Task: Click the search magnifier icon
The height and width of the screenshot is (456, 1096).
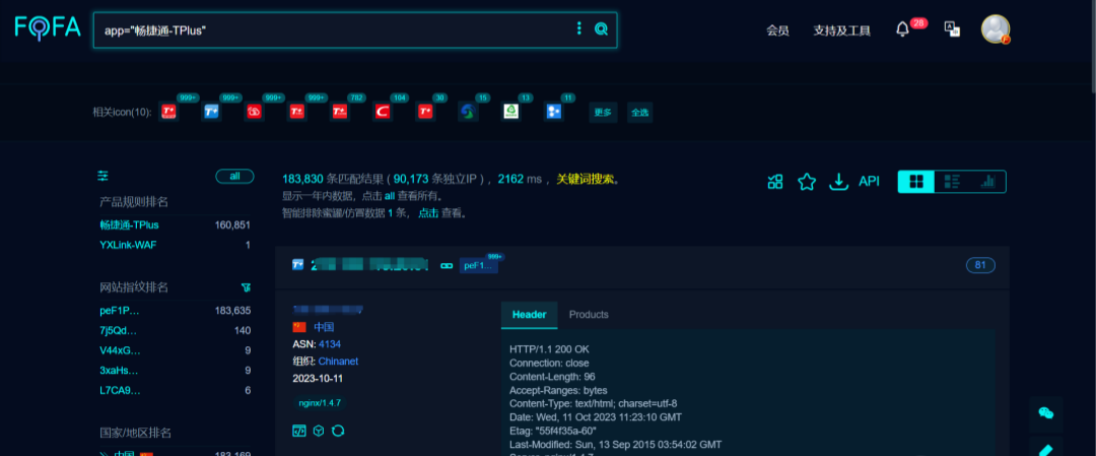Action: tap(601, 29)
